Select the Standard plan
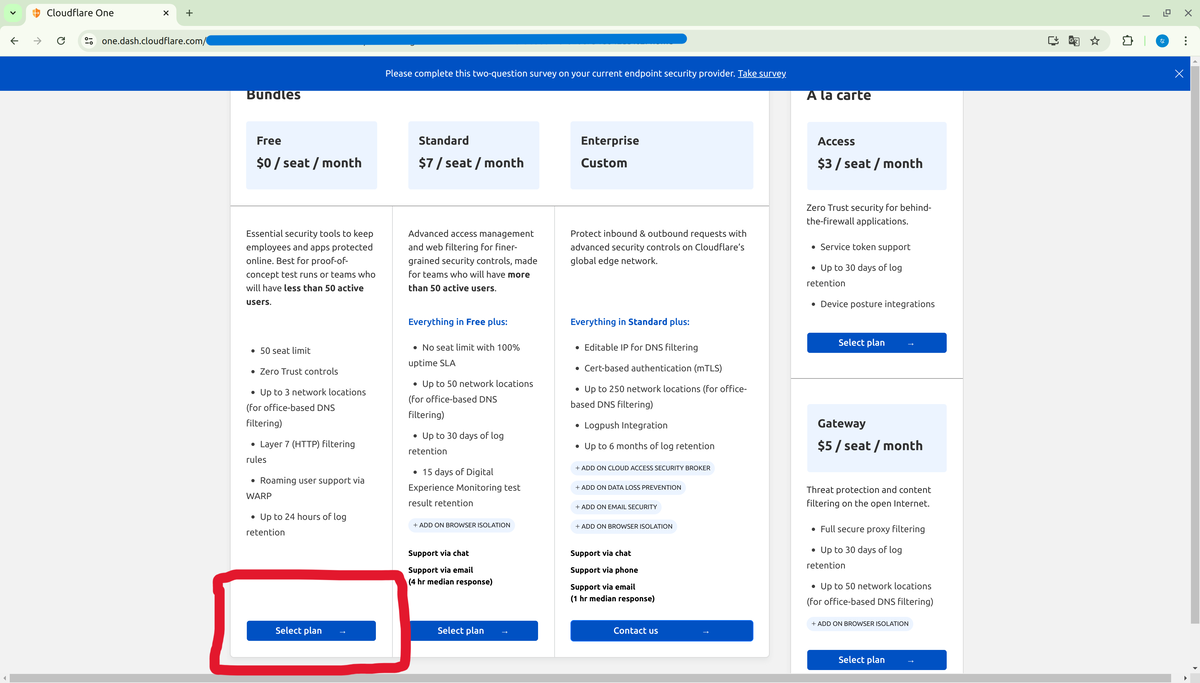The image size is (1200, 683). pos(473,631)
